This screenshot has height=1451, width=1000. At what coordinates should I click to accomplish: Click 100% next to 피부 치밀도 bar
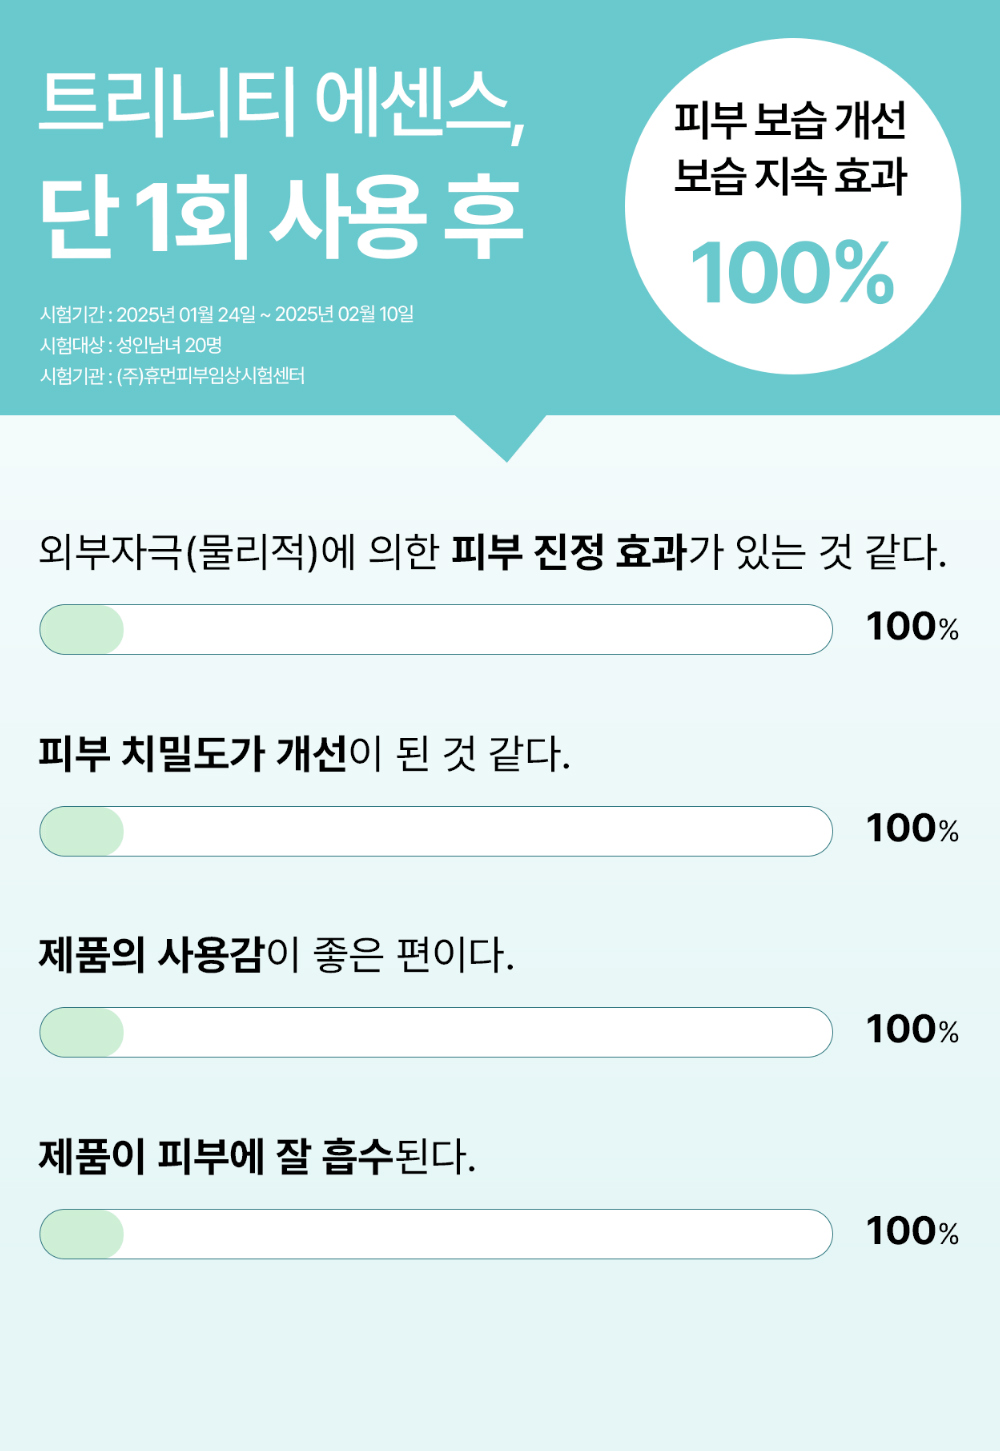click(x=912, y=828)
